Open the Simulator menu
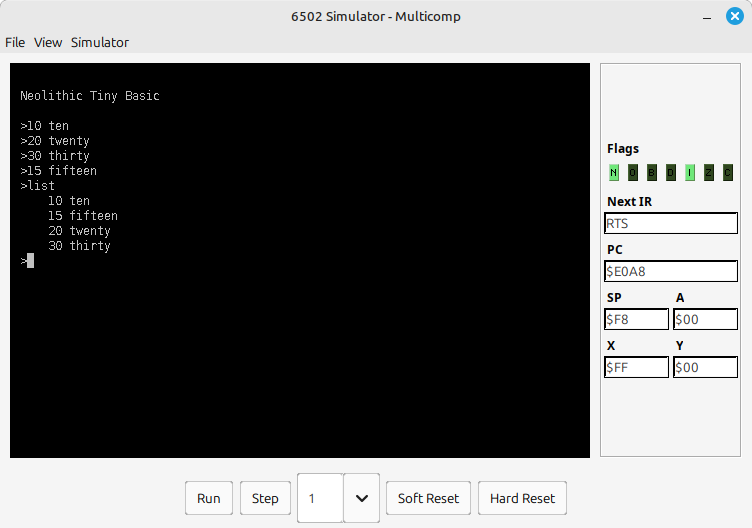 click(x=99, y=42)
